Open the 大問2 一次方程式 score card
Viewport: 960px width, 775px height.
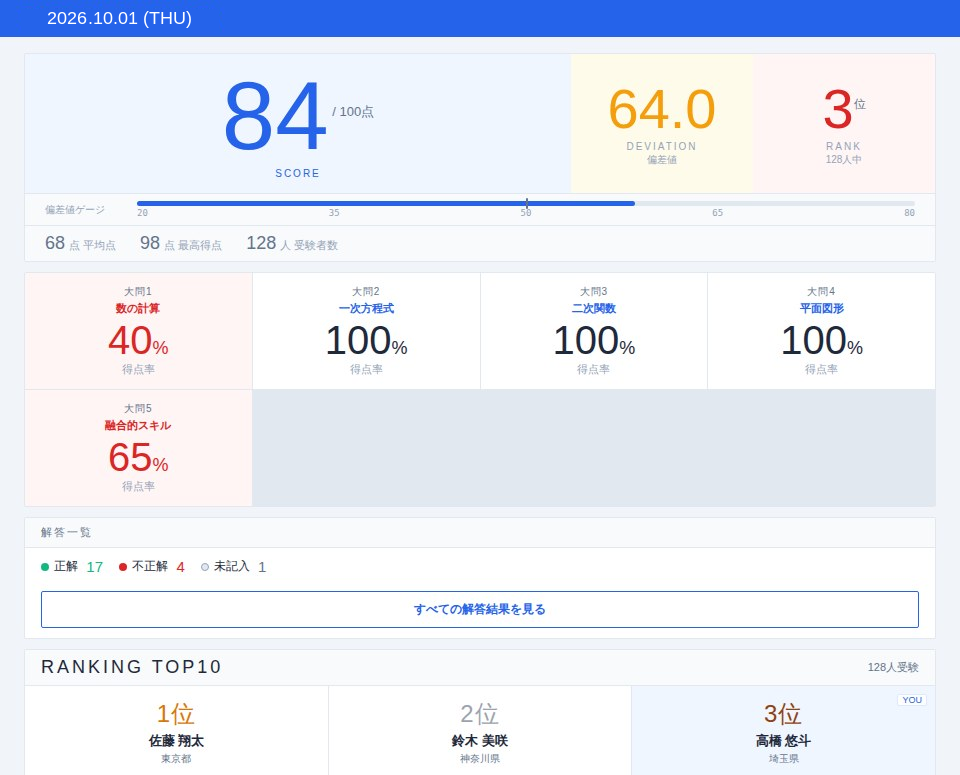(x=366, y=331)
